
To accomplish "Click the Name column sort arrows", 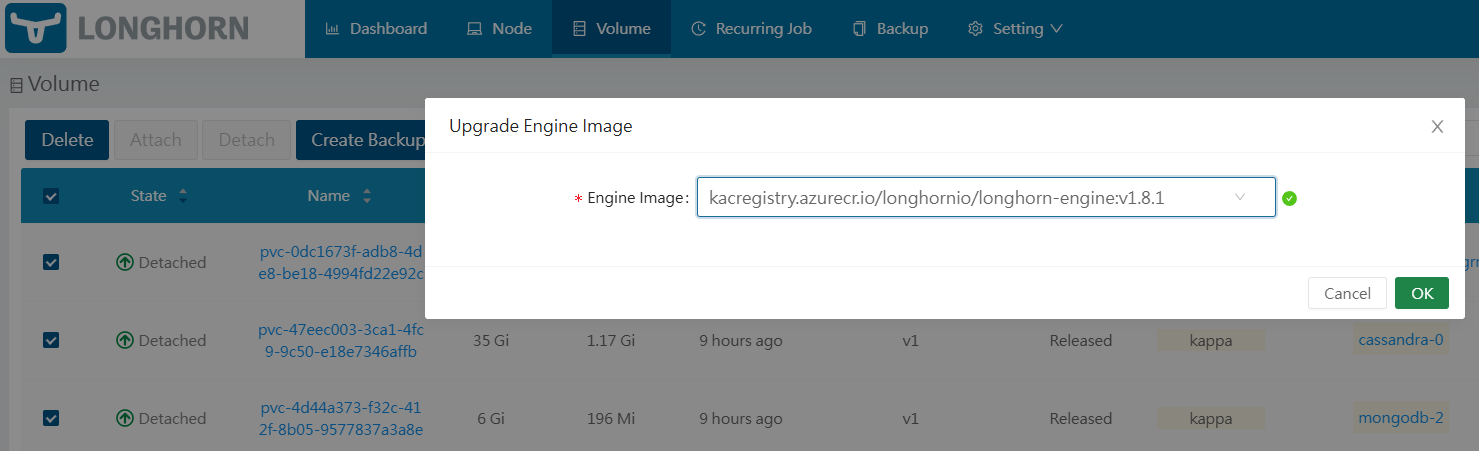I will (366, 196).
